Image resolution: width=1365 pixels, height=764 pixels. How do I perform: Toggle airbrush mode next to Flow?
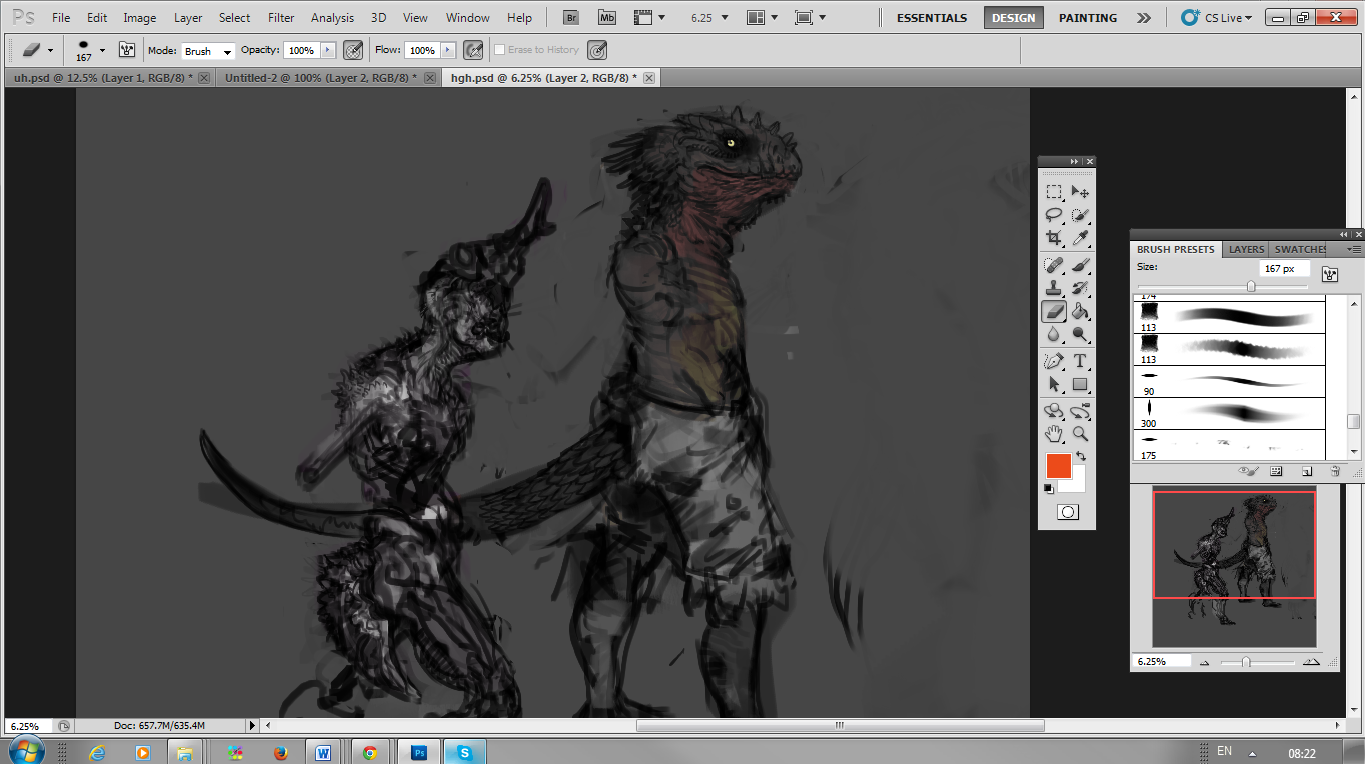click(x=475, y=50)
